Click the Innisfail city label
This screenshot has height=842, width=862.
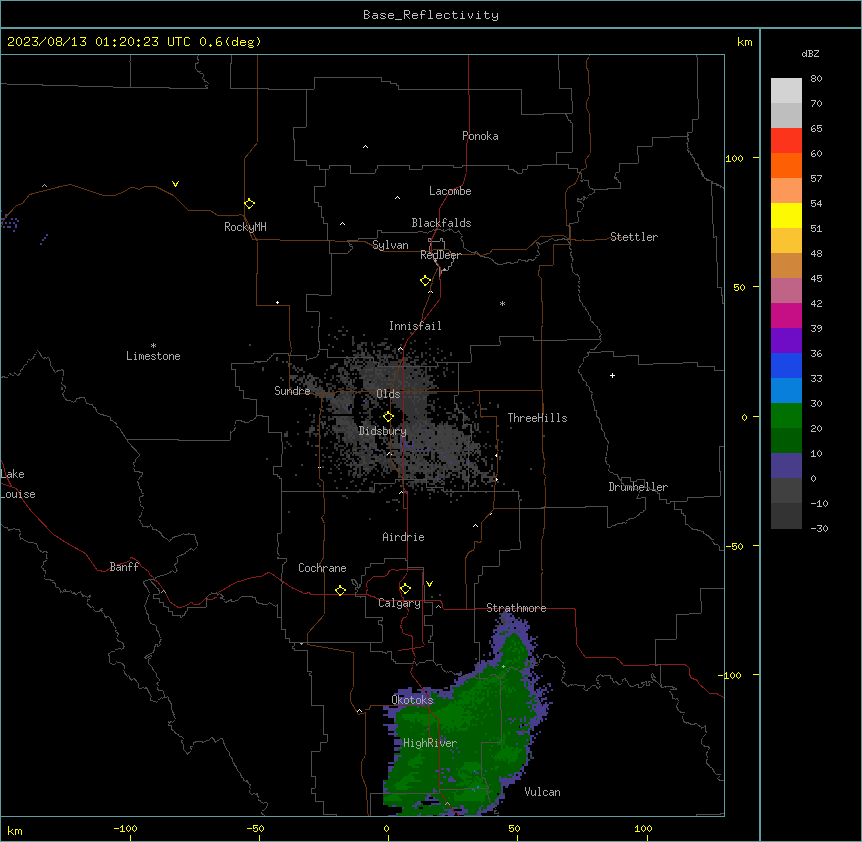(415, 326)
